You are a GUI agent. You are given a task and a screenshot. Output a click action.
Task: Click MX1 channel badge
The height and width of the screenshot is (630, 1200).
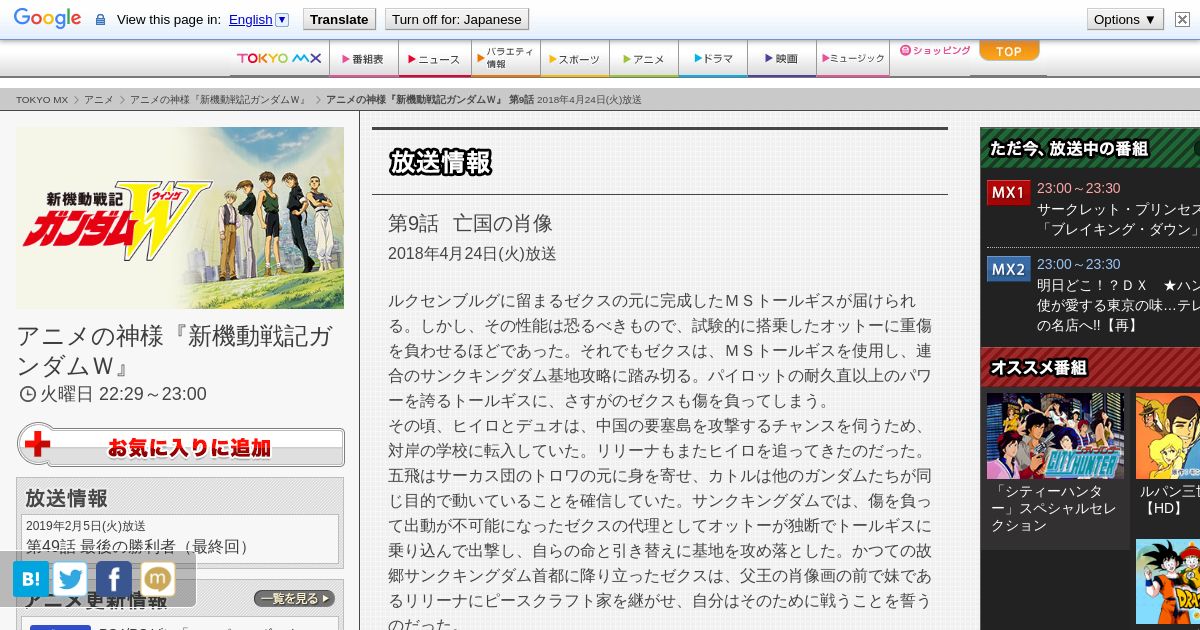(1008, 192)
